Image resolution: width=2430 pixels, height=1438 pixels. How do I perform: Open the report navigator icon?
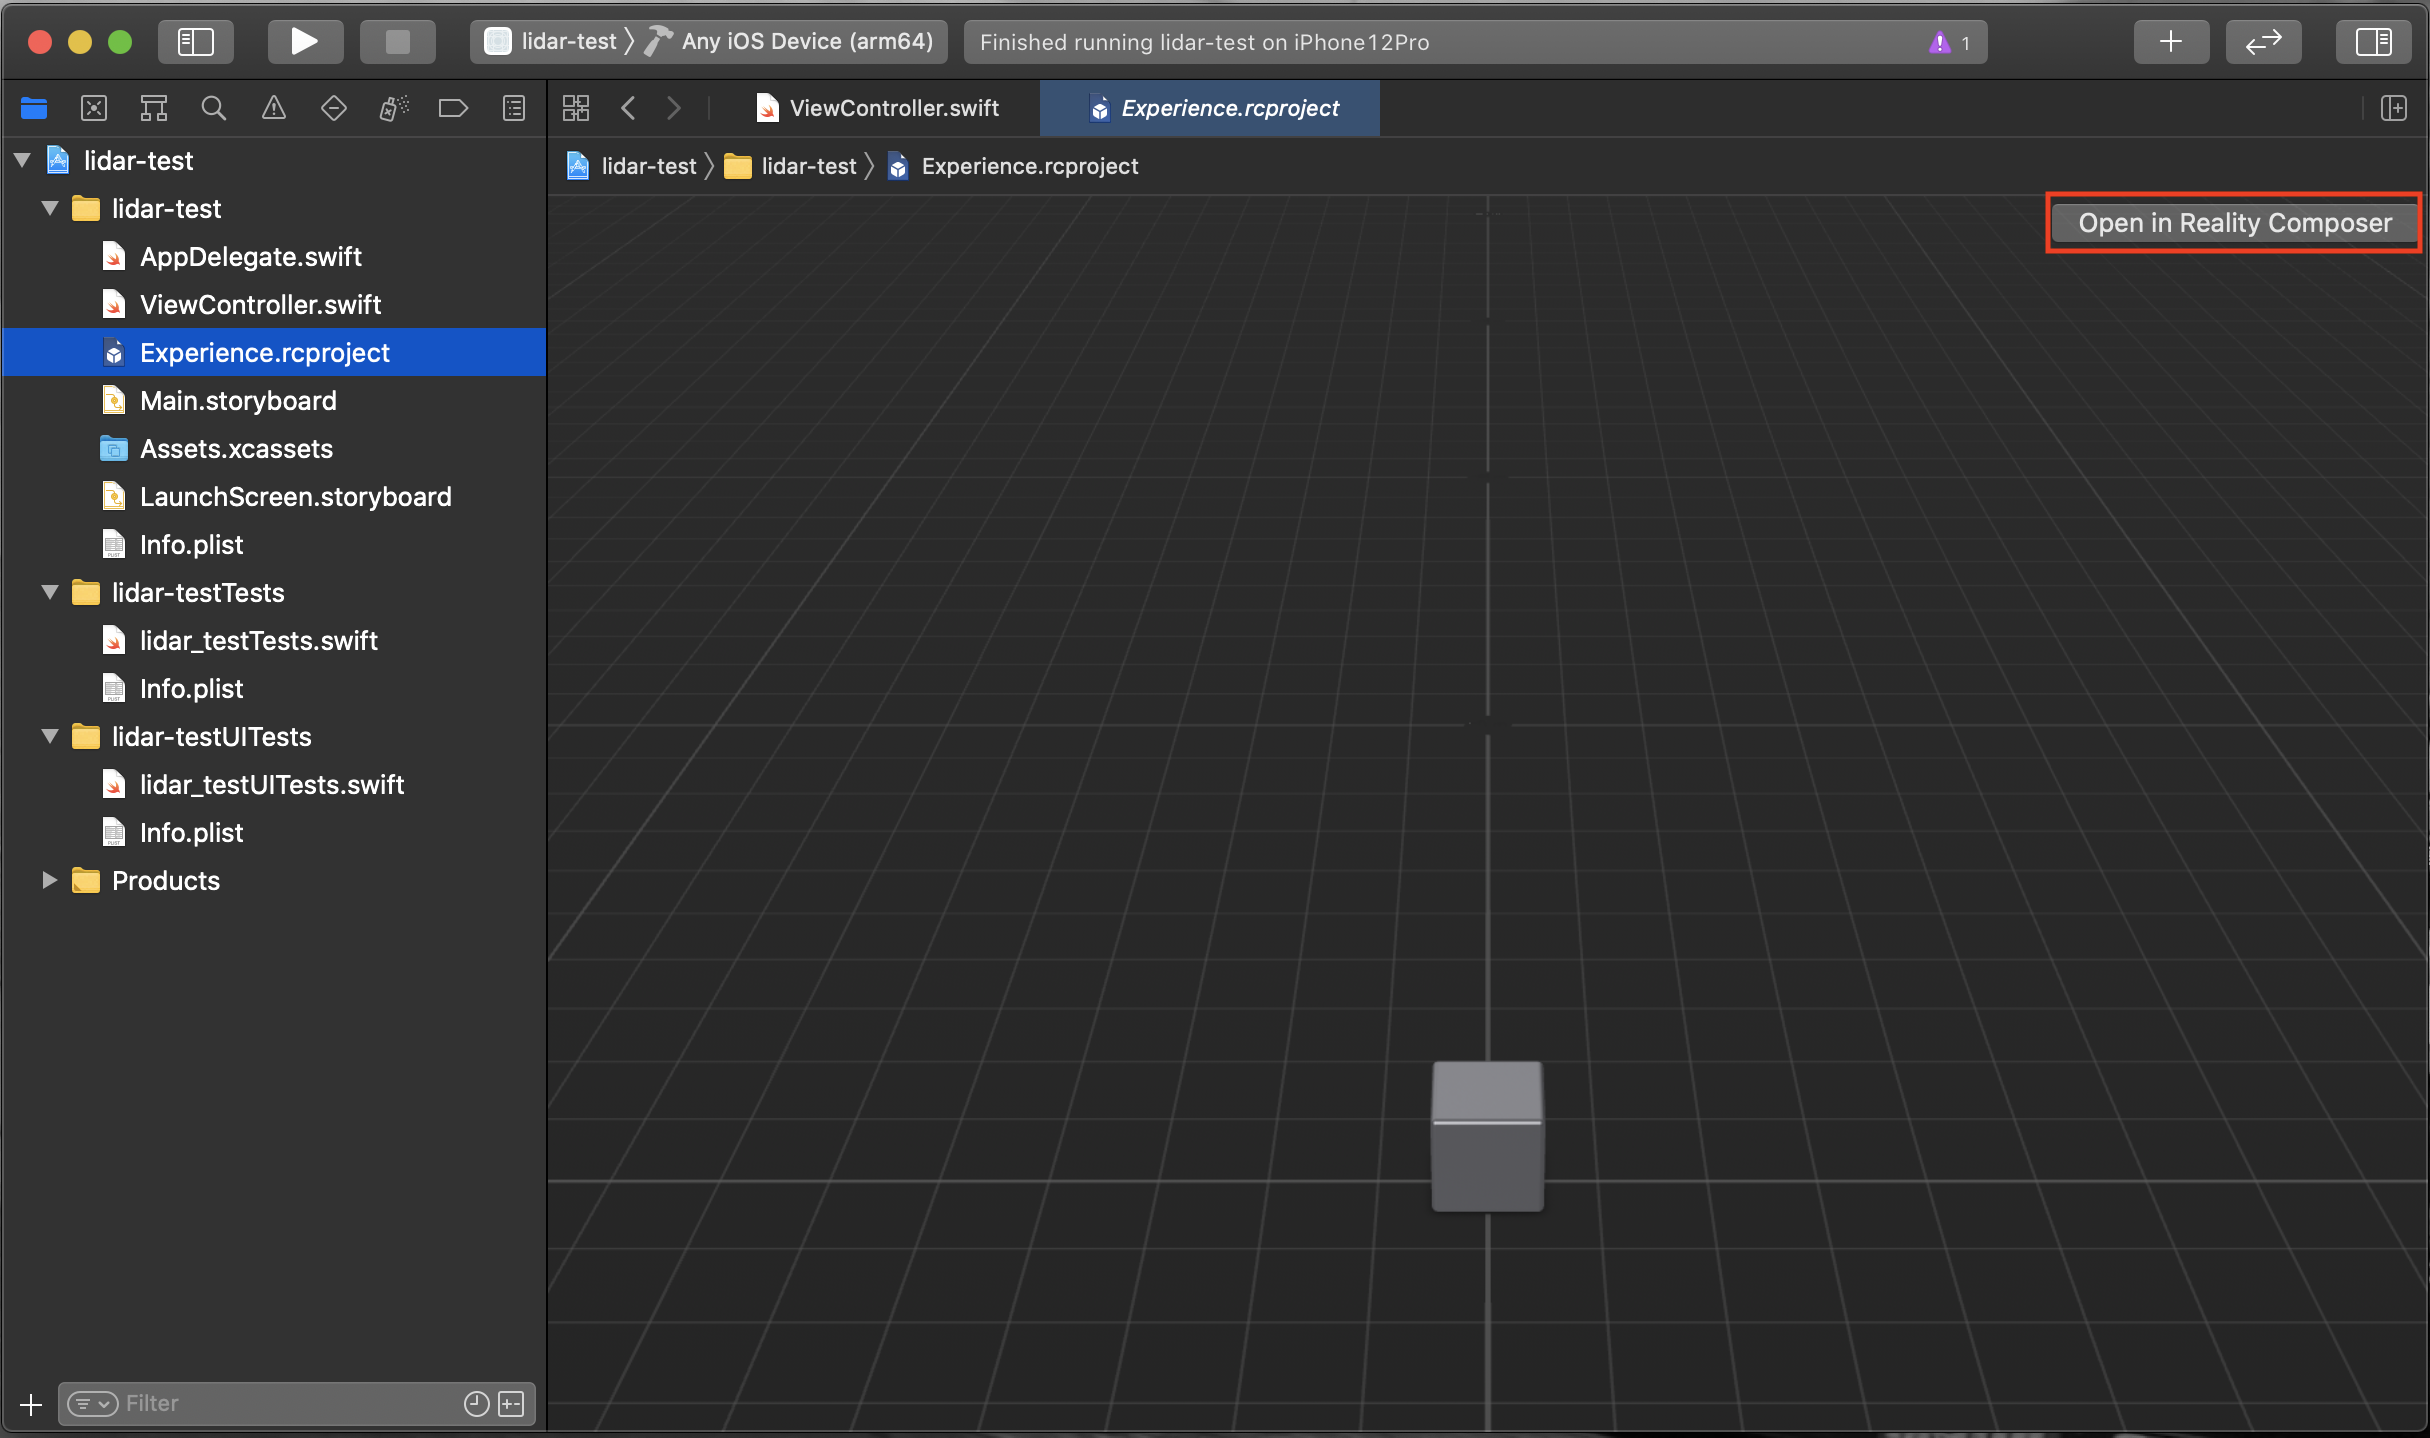pos(514,108)
